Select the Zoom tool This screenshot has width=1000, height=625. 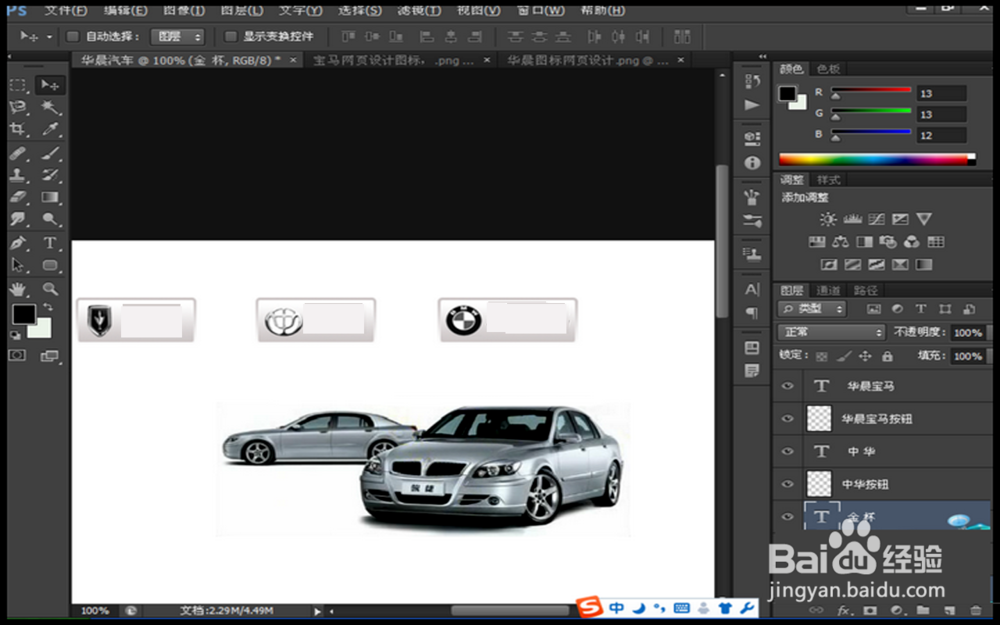(x=50, y=289)
